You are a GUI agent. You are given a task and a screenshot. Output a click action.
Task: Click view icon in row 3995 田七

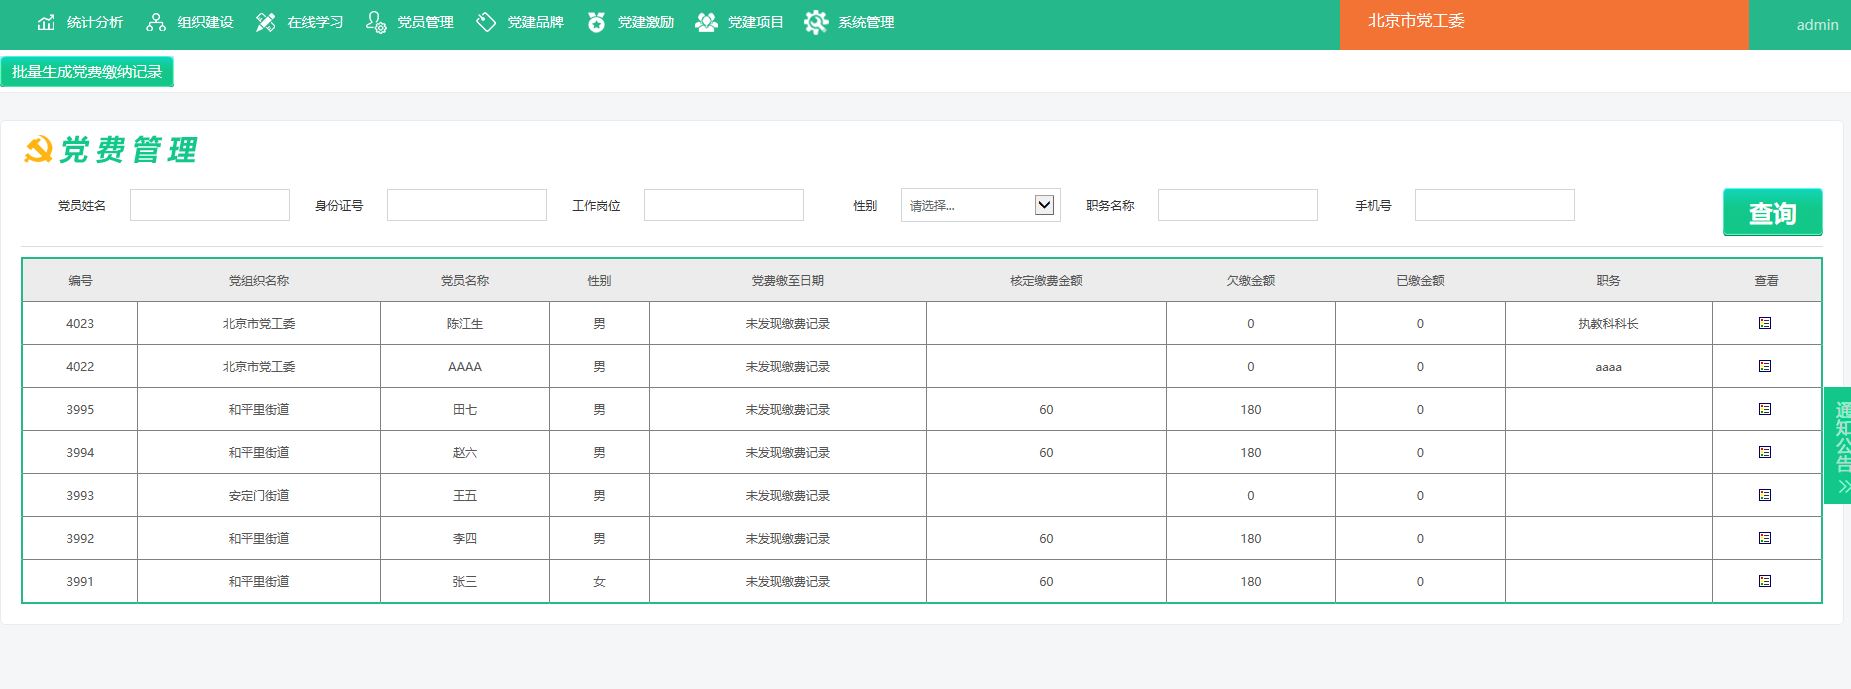(x=1764, y=409)
